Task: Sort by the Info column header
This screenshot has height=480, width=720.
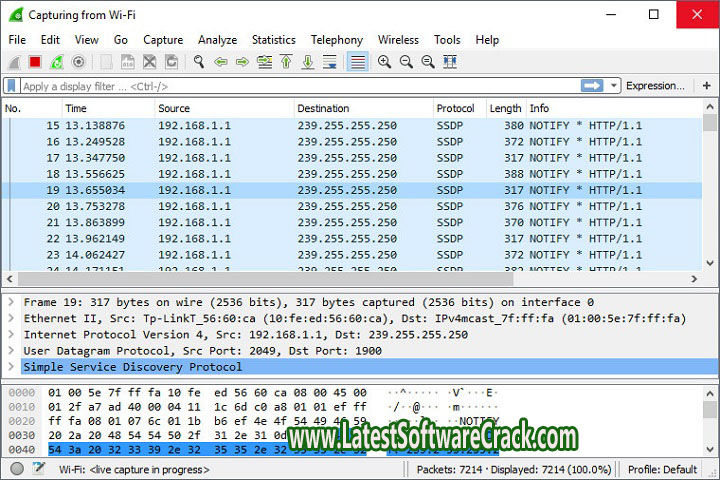Action: pyautogui.click(x=614, y=108)
